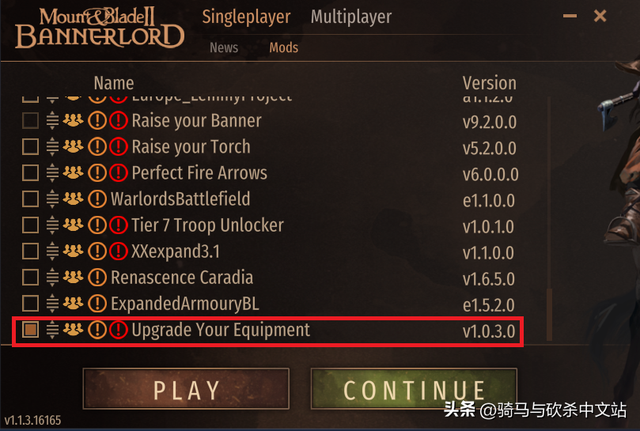The height and width of the screenshot is (431, 640).
Task: Select the Mods tab
Action: pyautogui.click(x=284, y=48)
